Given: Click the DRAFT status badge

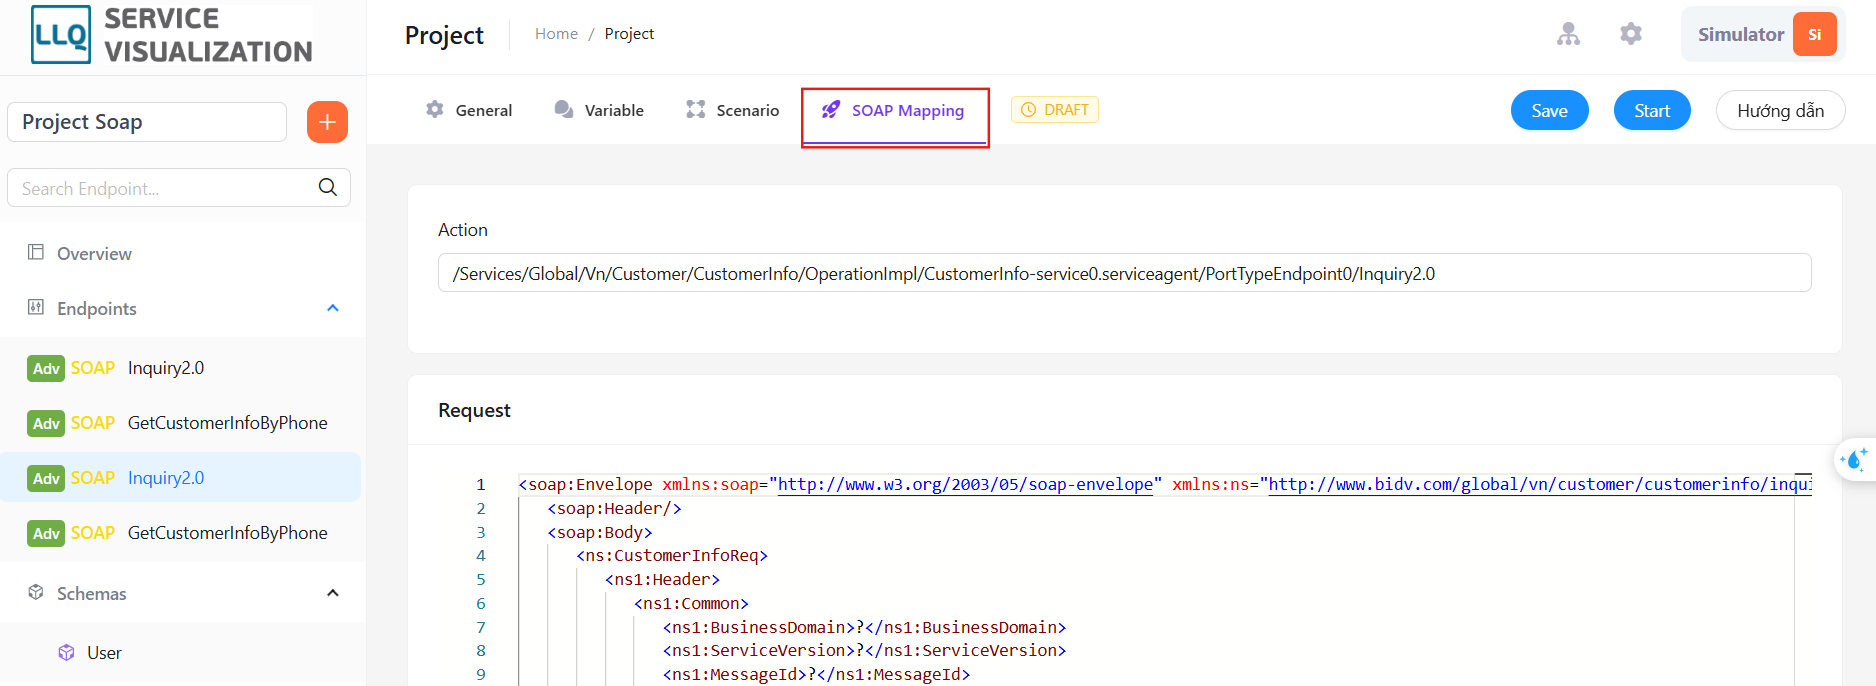Looking at the screenshot, I should point(1055,109).
